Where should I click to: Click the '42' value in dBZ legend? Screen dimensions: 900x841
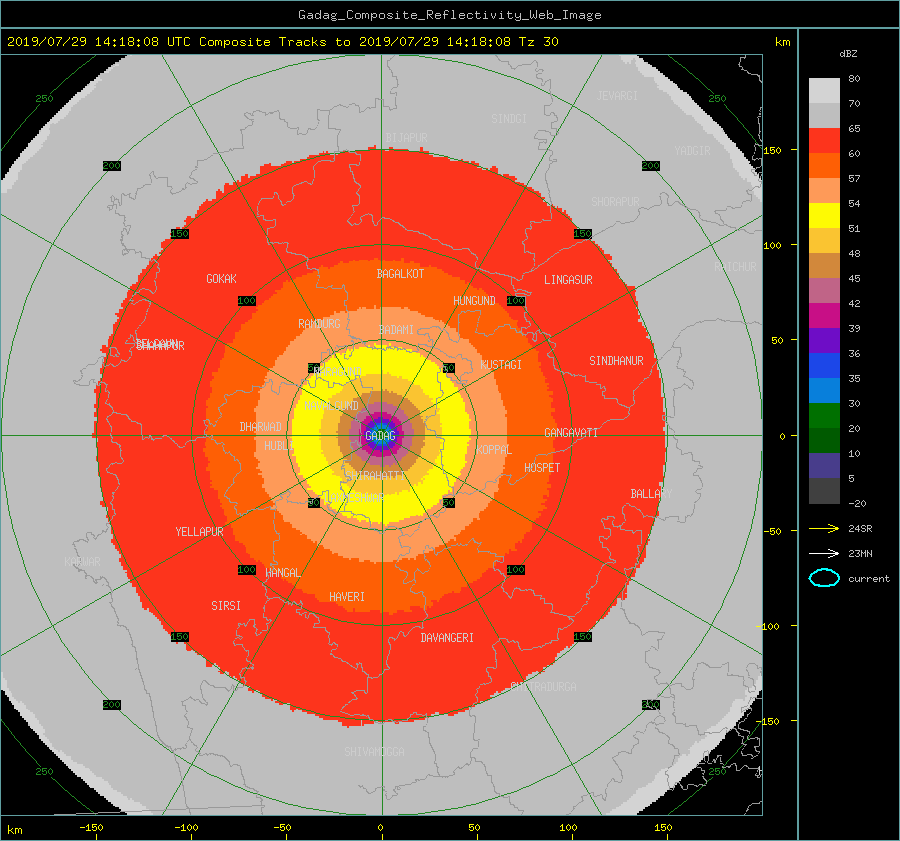click(x=854, y=303)
